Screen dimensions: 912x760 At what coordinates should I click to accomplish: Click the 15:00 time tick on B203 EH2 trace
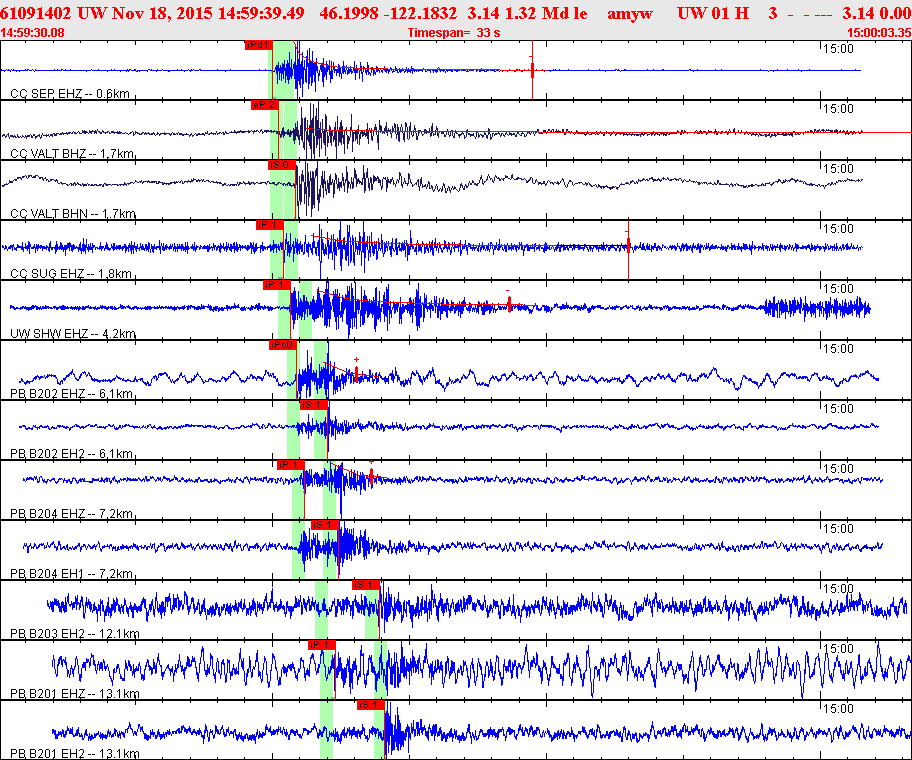pos(838,588)
